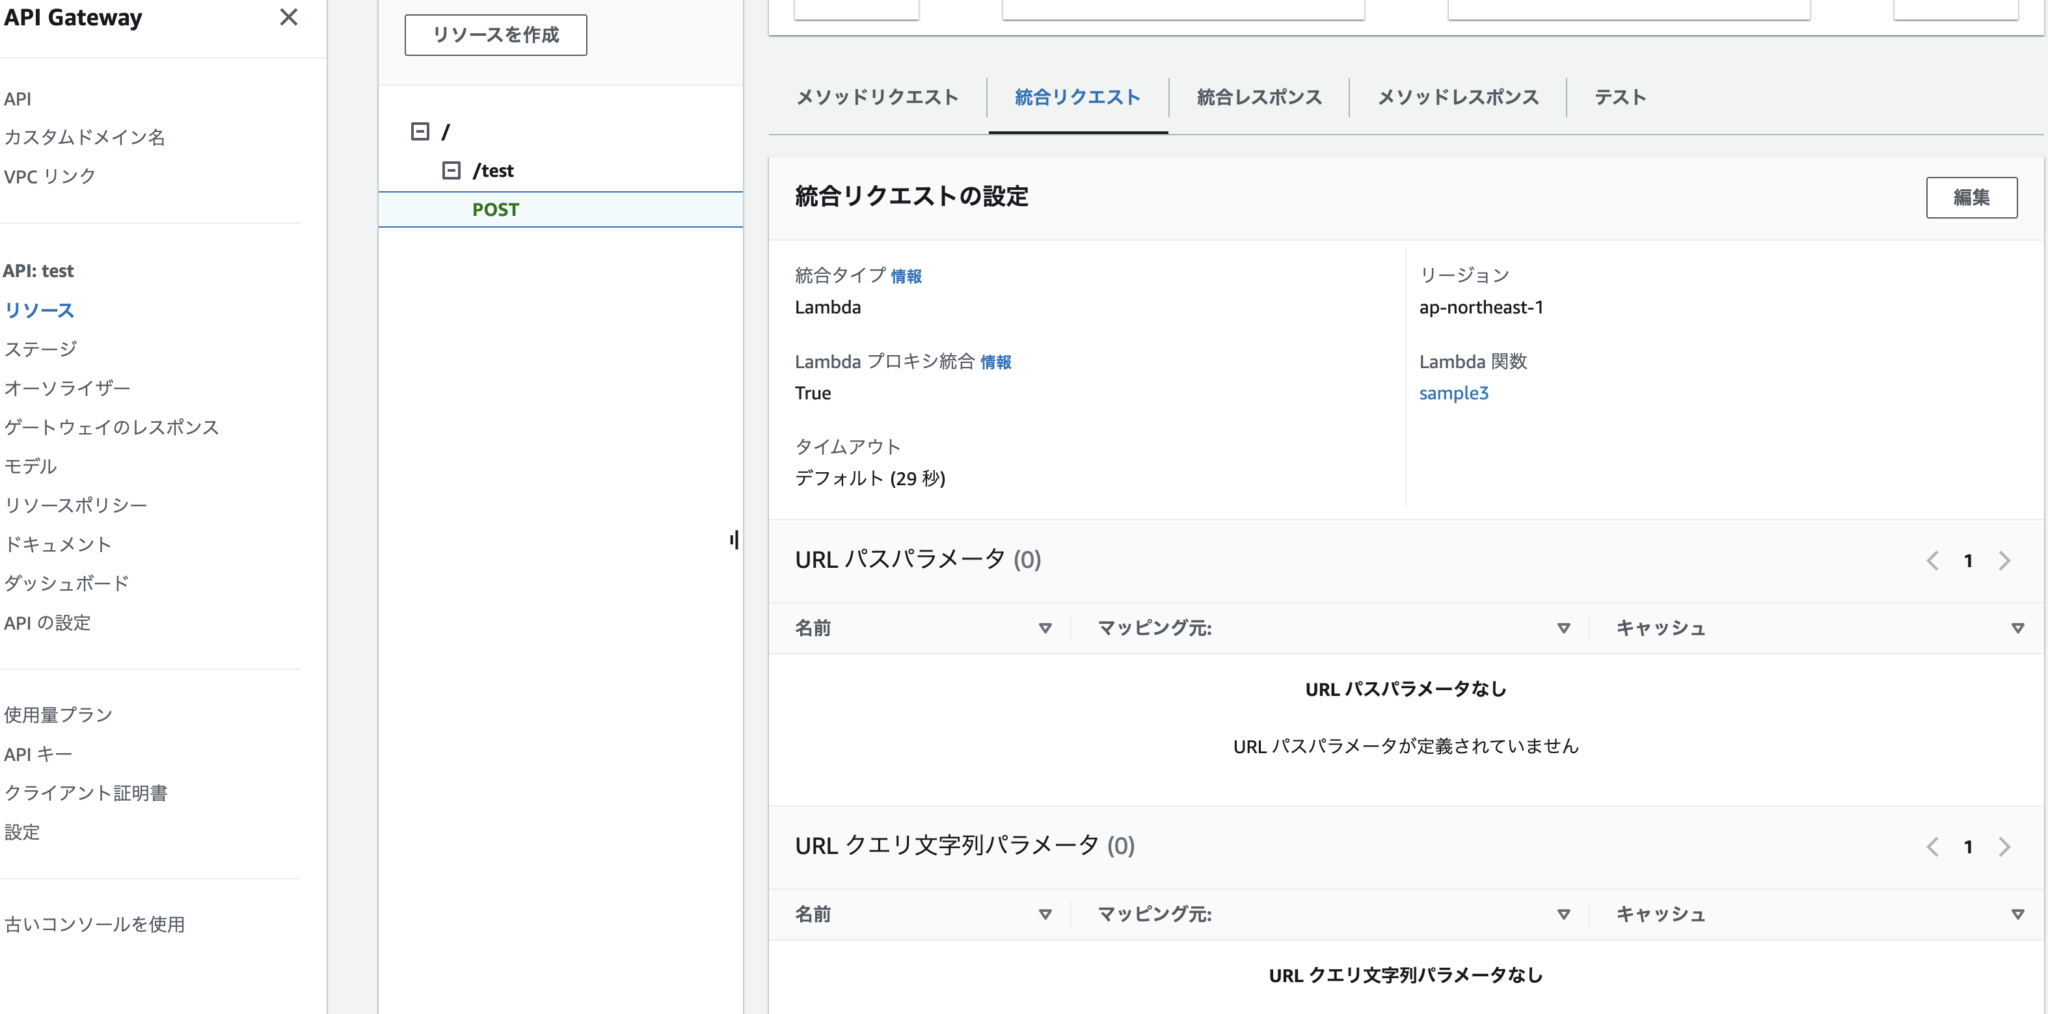
Task: Select the POST method in resource tree
Action: coord(496,210)
